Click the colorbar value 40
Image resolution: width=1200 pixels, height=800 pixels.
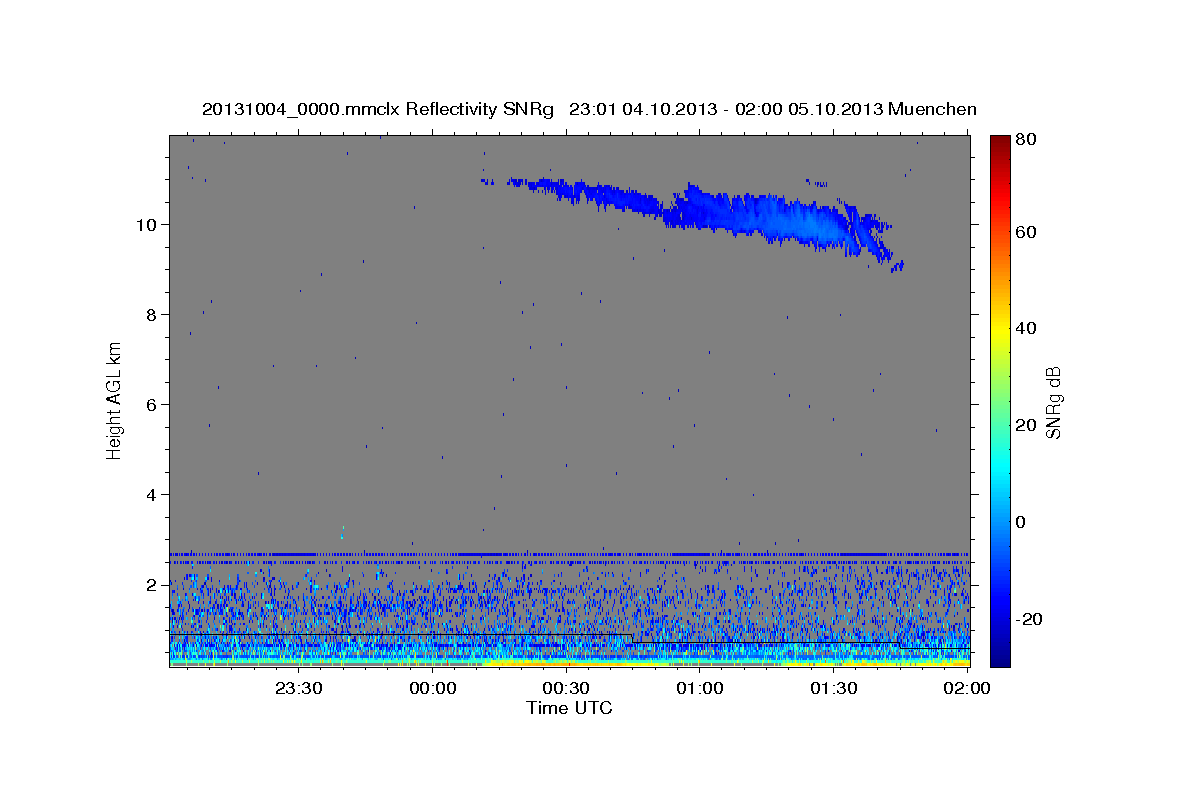1026,328
